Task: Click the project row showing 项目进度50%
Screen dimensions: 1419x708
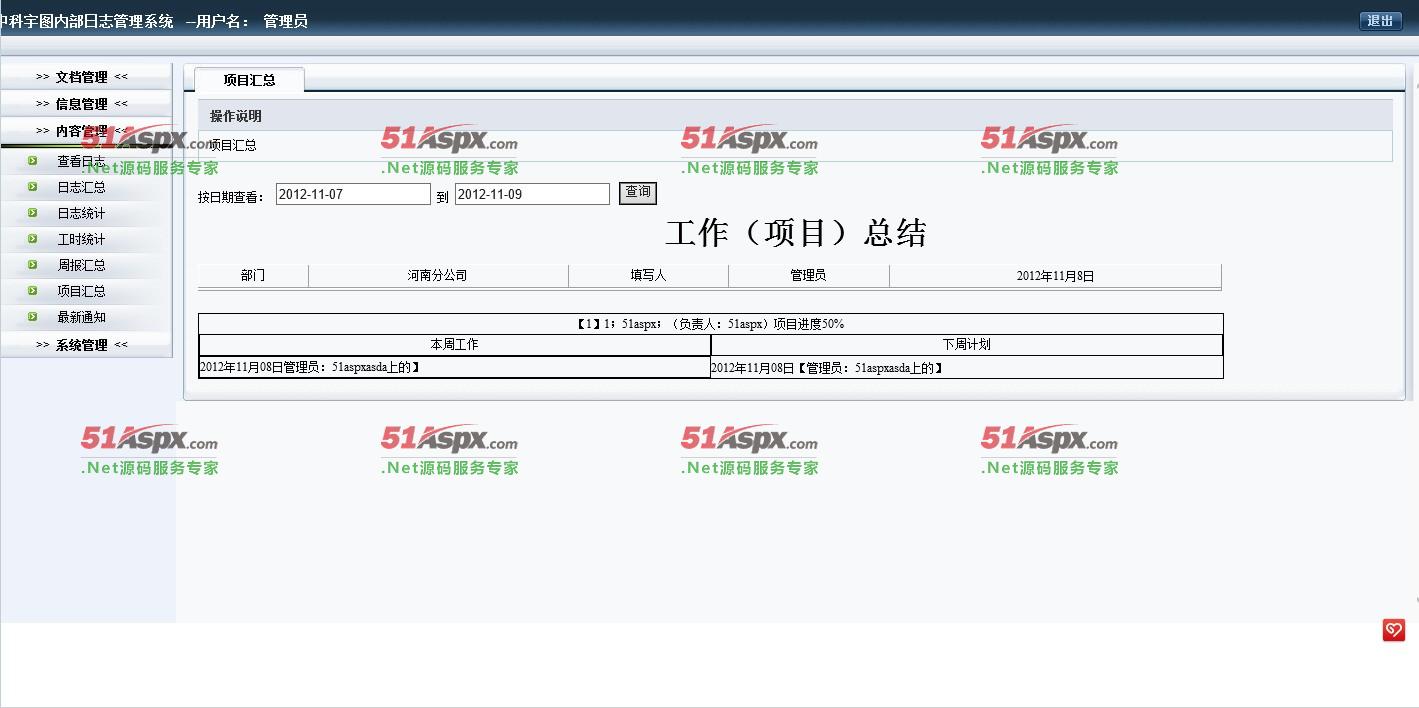Action: pos(711,324)
